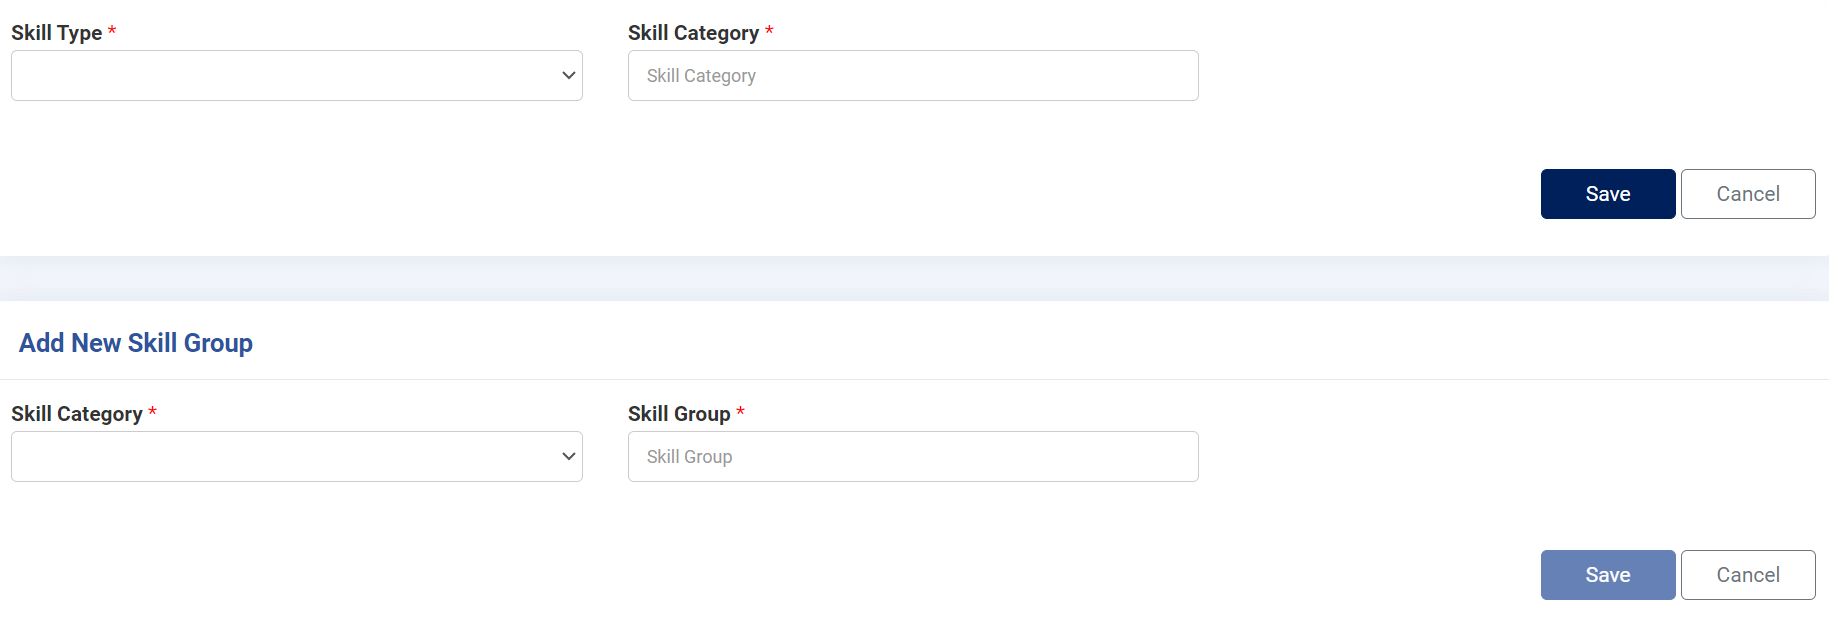Click Cancel beside the light blue Save

[1747, 575]
